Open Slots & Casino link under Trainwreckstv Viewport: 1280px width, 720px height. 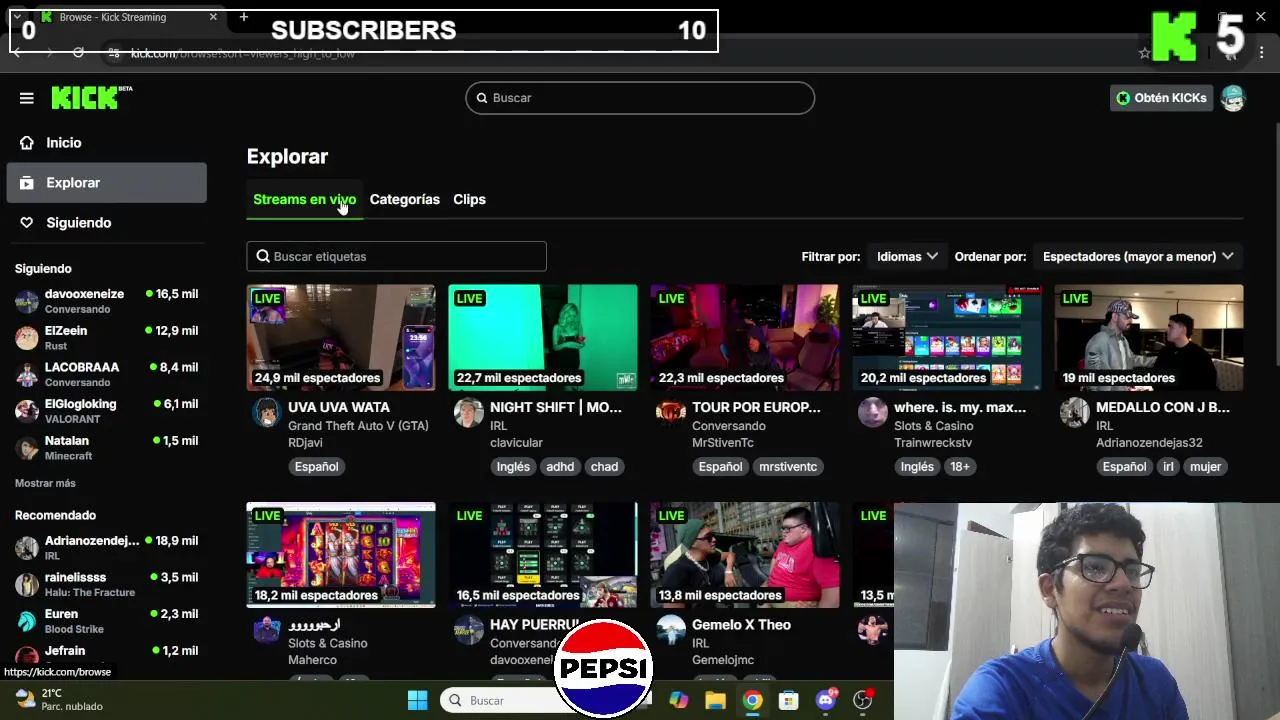point(933,426)
